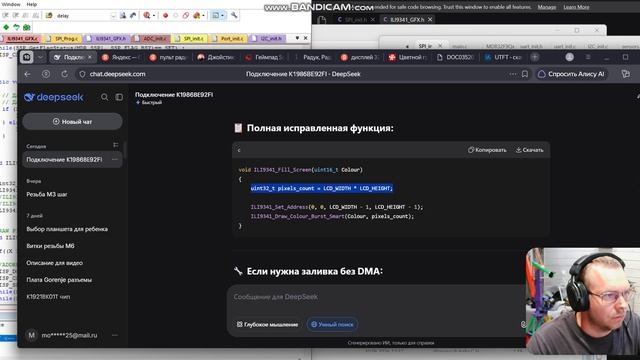
Task: Switch to the SPI_Prog.c tab in Keil
Action: [x=63, y=38]
